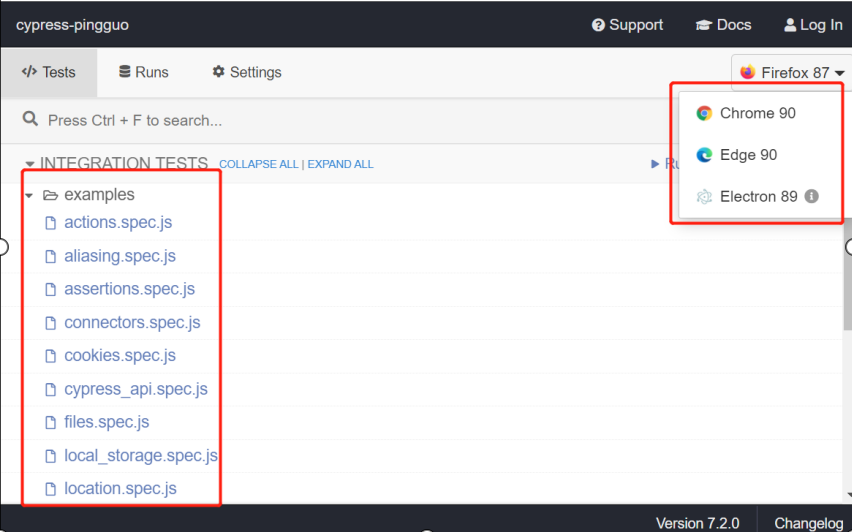Open the Tests tab
Screen dimensions: 852x532
pos(49,72)
